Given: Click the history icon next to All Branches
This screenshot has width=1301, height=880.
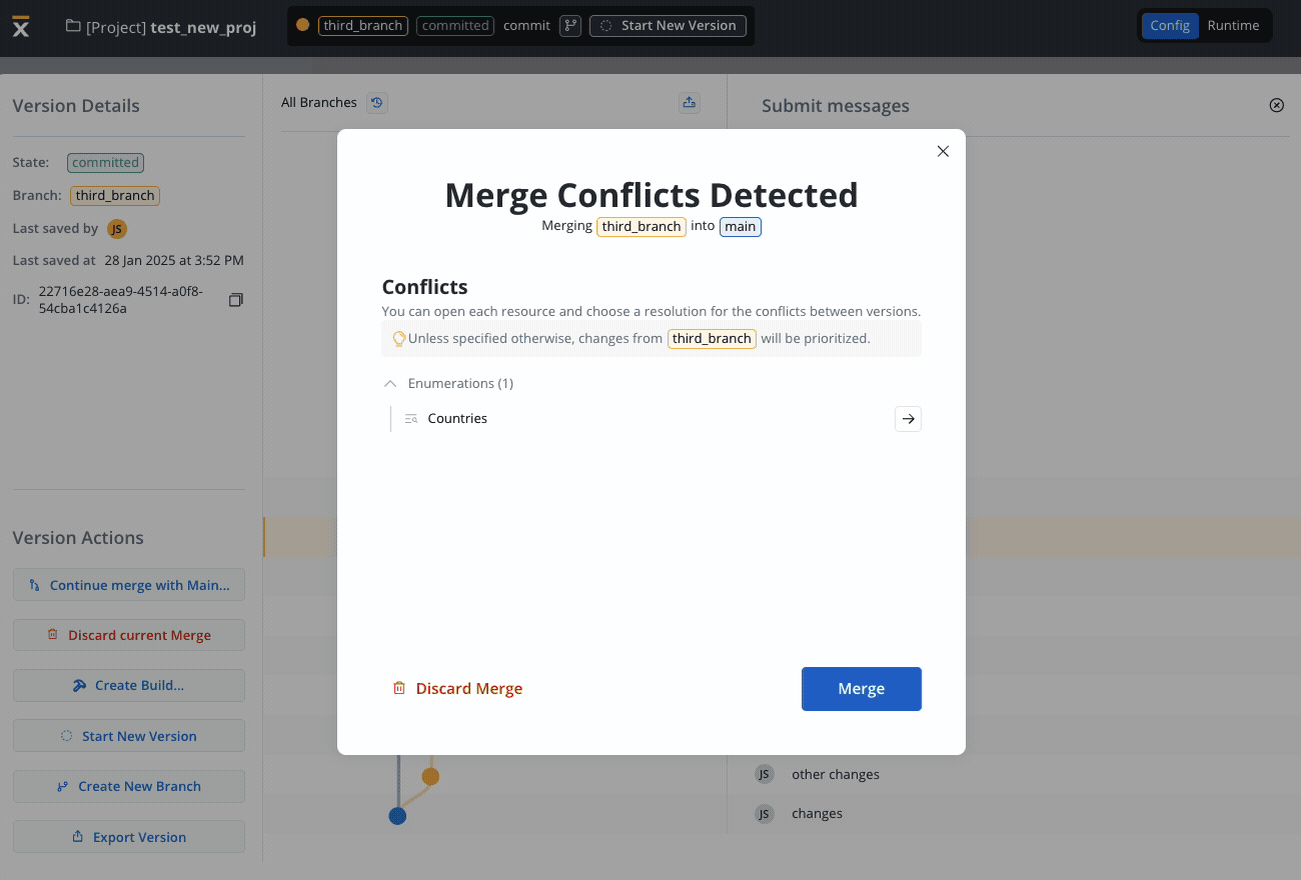Looking at the screenshot, I should 377,102.
